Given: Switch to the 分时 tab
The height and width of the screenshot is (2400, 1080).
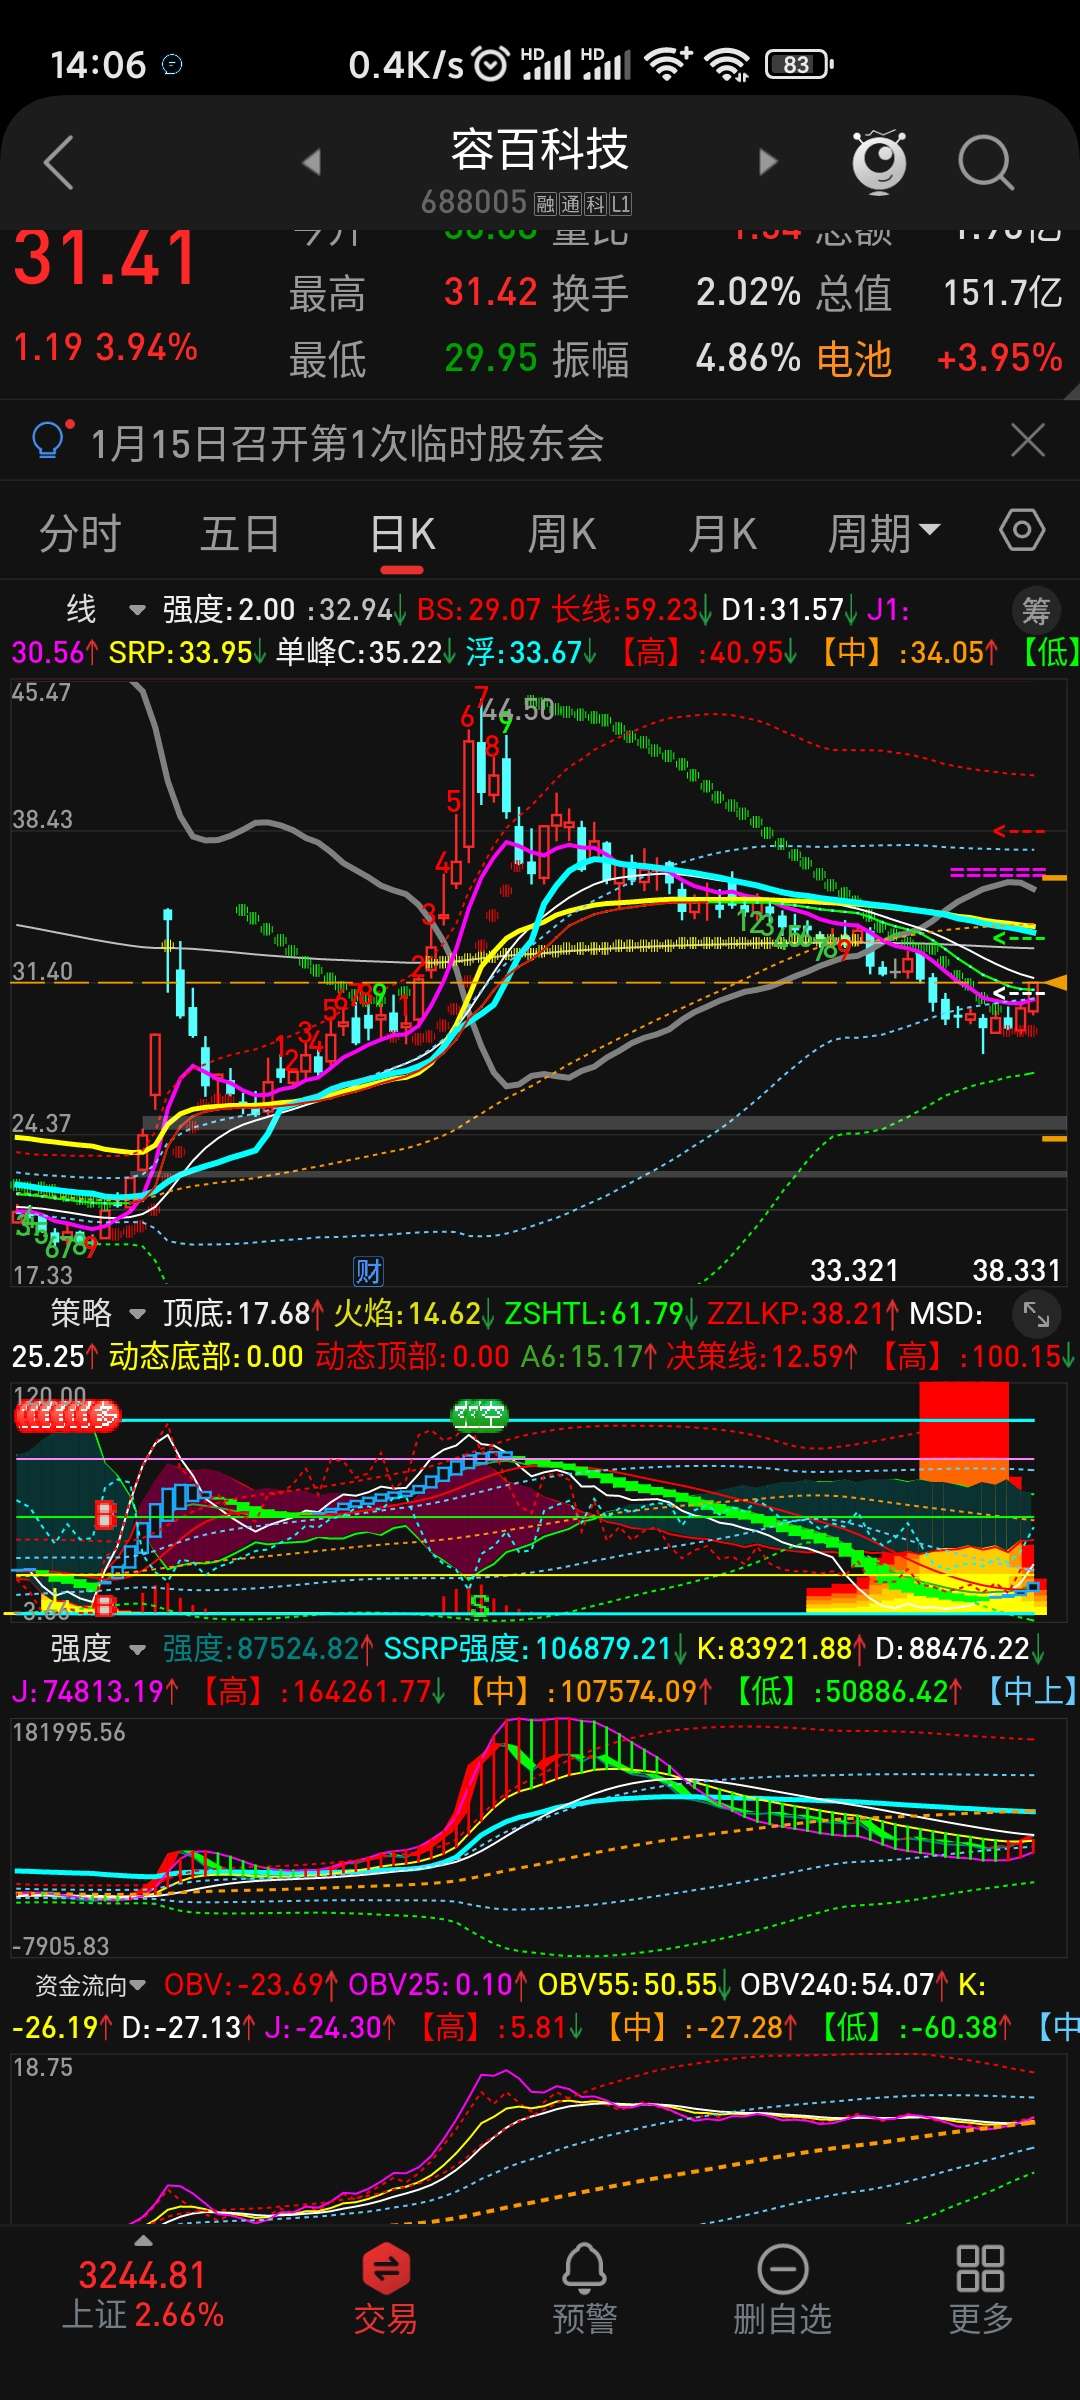Looking at the screenshot, I should coord(80,533).
